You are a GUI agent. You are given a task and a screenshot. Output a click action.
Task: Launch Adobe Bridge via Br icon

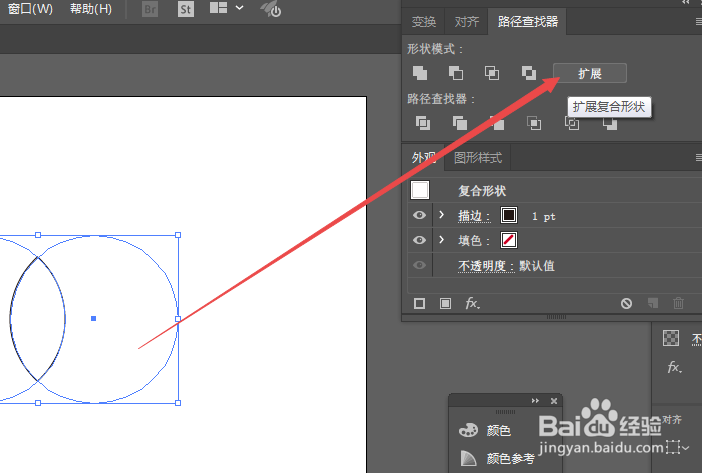click(150, 9)
